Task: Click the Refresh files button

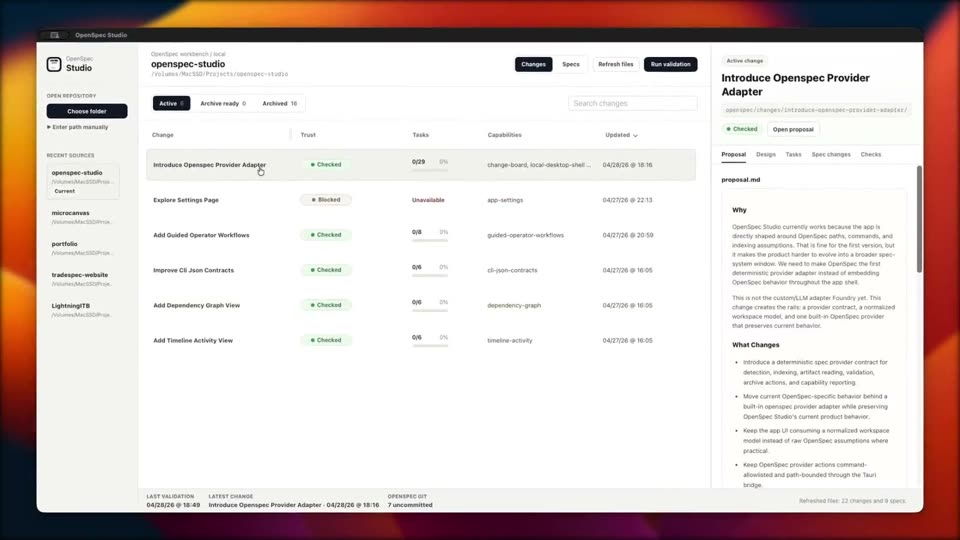Action: click(x=615, y=64)
